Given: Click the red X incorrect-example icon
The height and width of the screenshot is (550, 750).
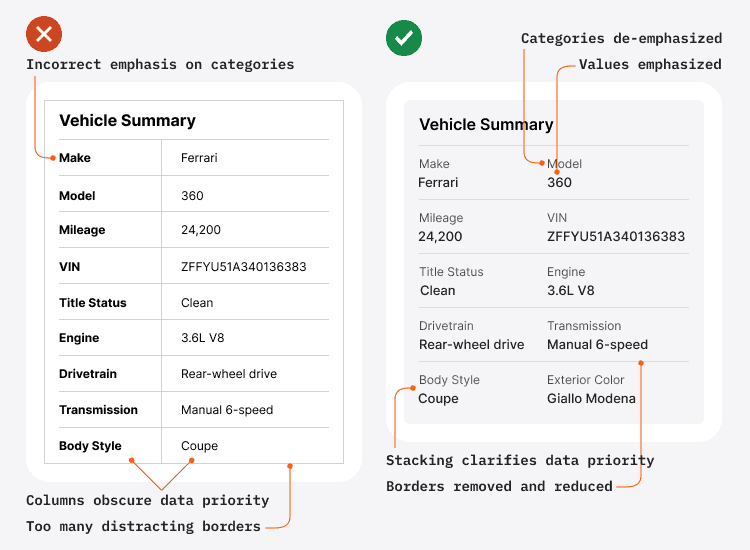Looking at the screenshot, I should pyautogui.click(x=44, y=36).
